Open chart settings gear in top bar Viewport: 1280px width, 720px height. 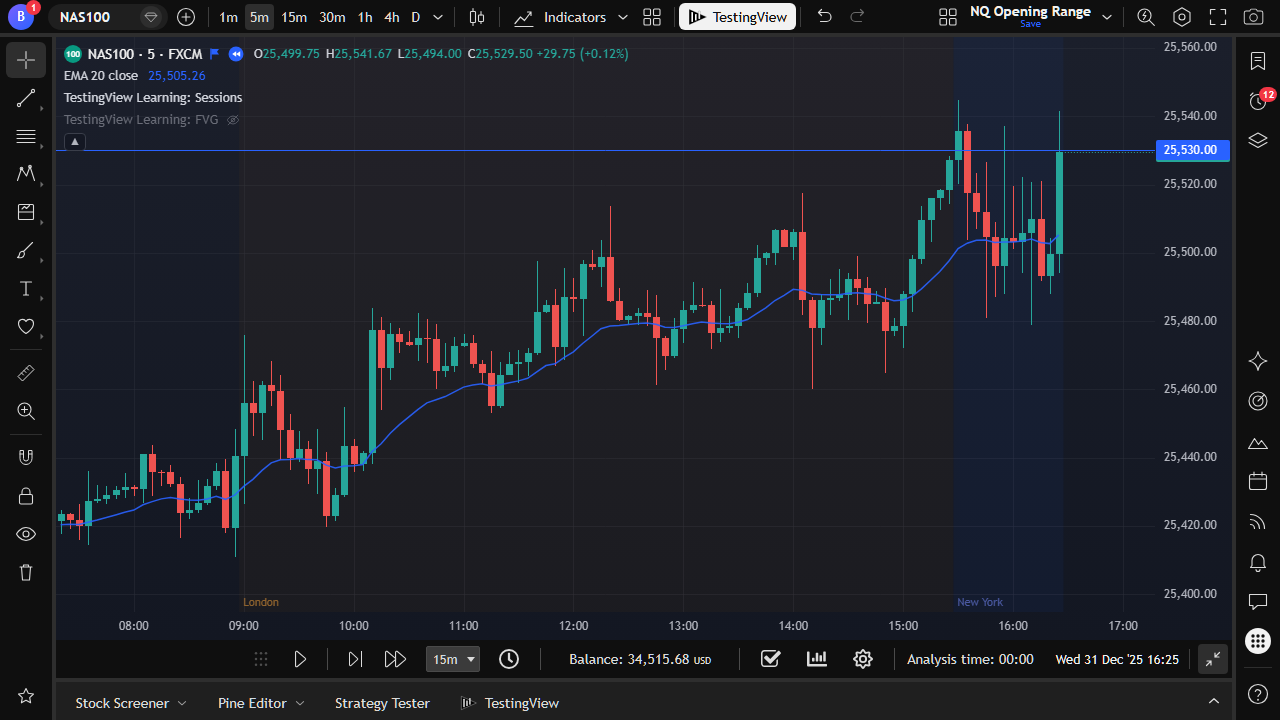point(1182,17)
